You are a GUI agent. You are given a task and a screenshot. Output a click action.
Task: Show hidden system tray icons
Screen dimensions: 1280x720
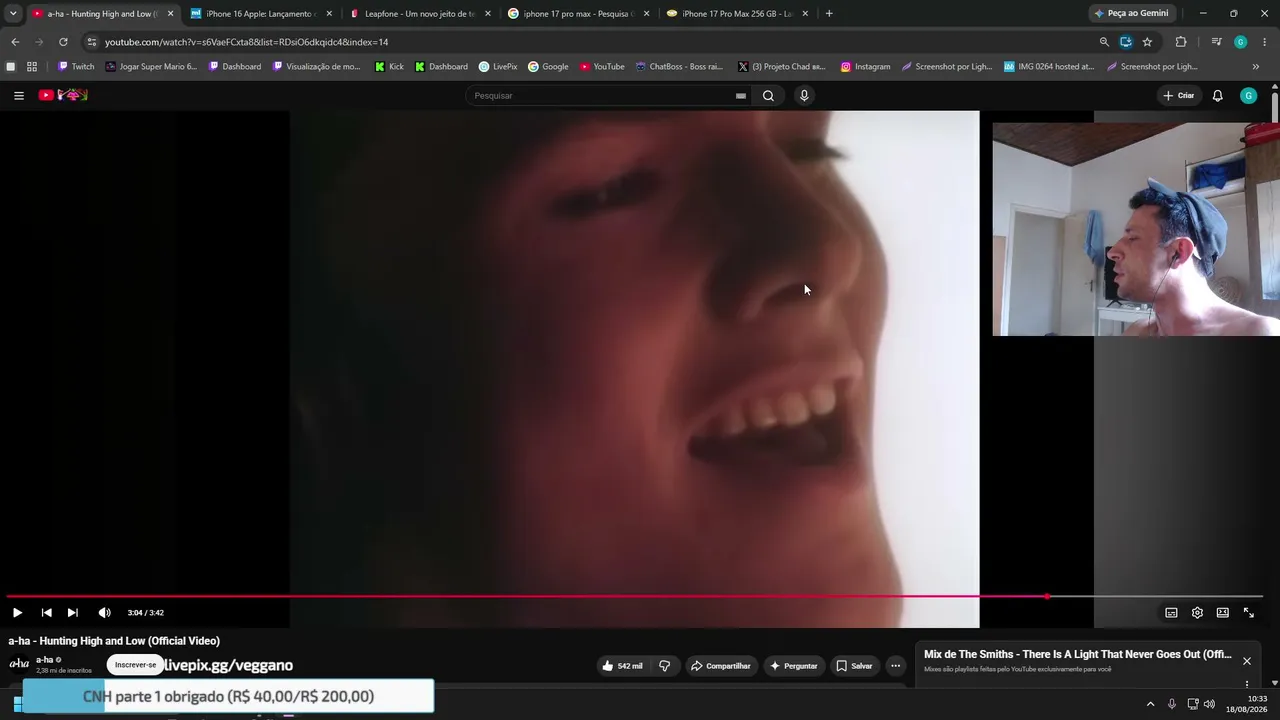click(x=1150, y=704)
